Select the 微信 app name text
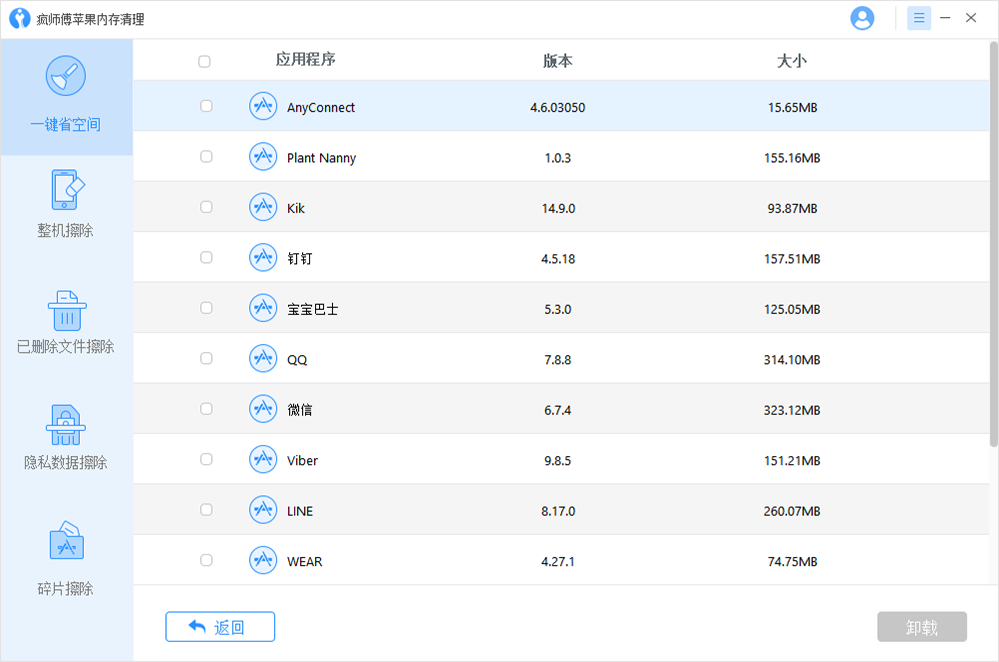The width and height of the screenshot is (999, 662). coord(299,410)
